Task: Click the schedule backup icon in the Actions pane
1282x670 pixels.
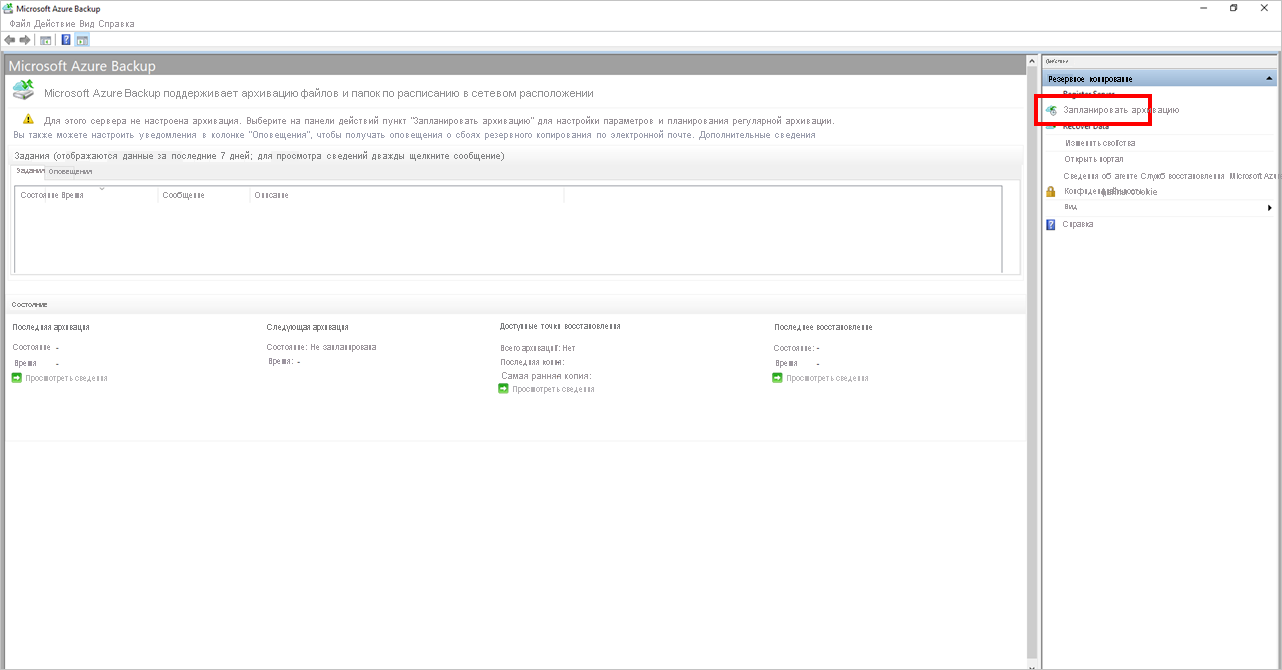Action: [x=1051, y=110]
